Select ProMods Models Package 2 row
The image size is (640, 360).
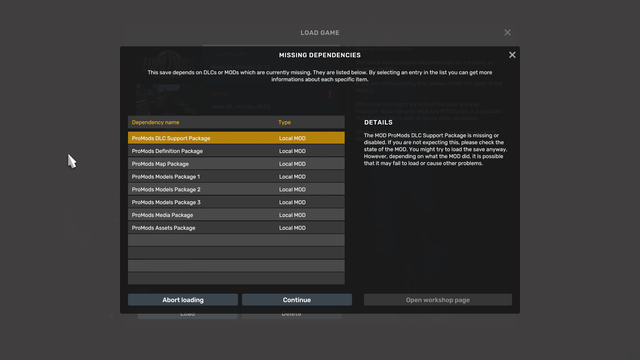click(x=236, y=189)
